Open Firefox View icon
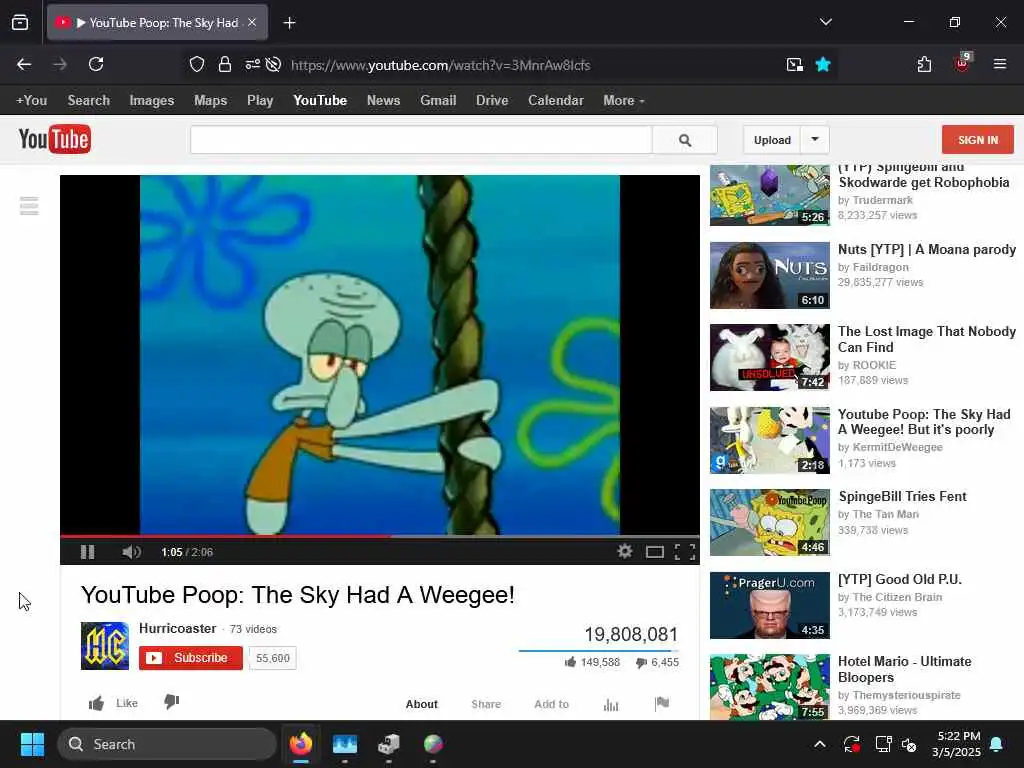This screenshot has height=768, width=1024. (20, 23)
